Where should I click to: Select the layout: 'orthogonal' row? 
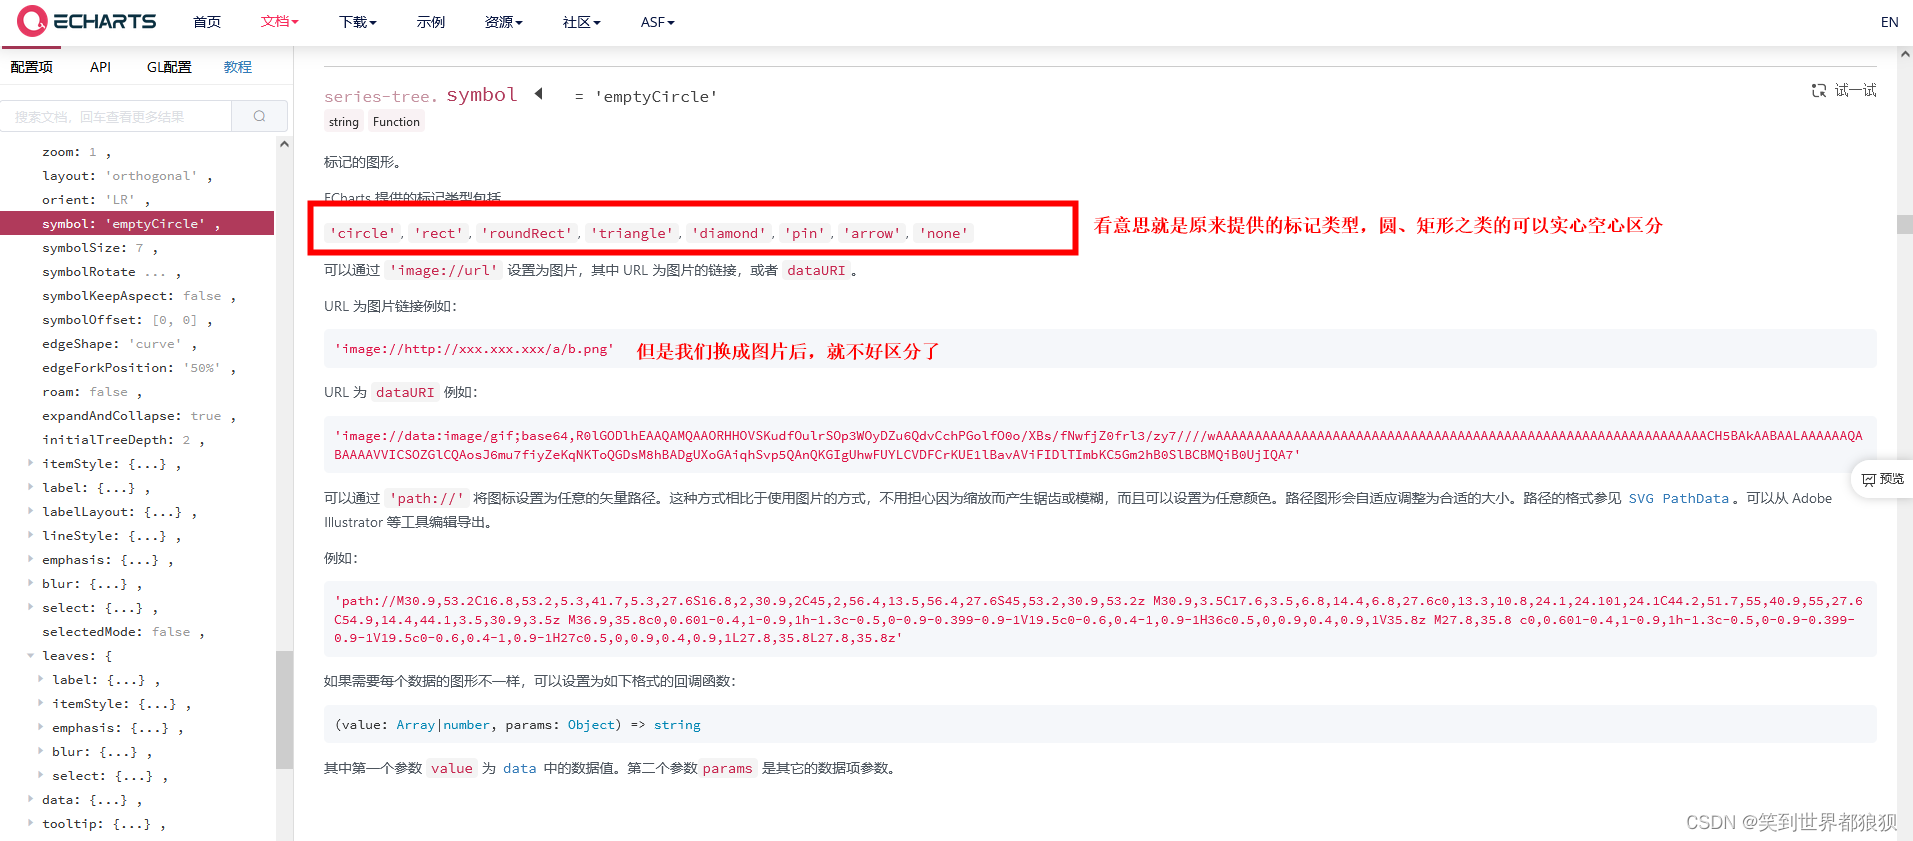coord(137,176)
